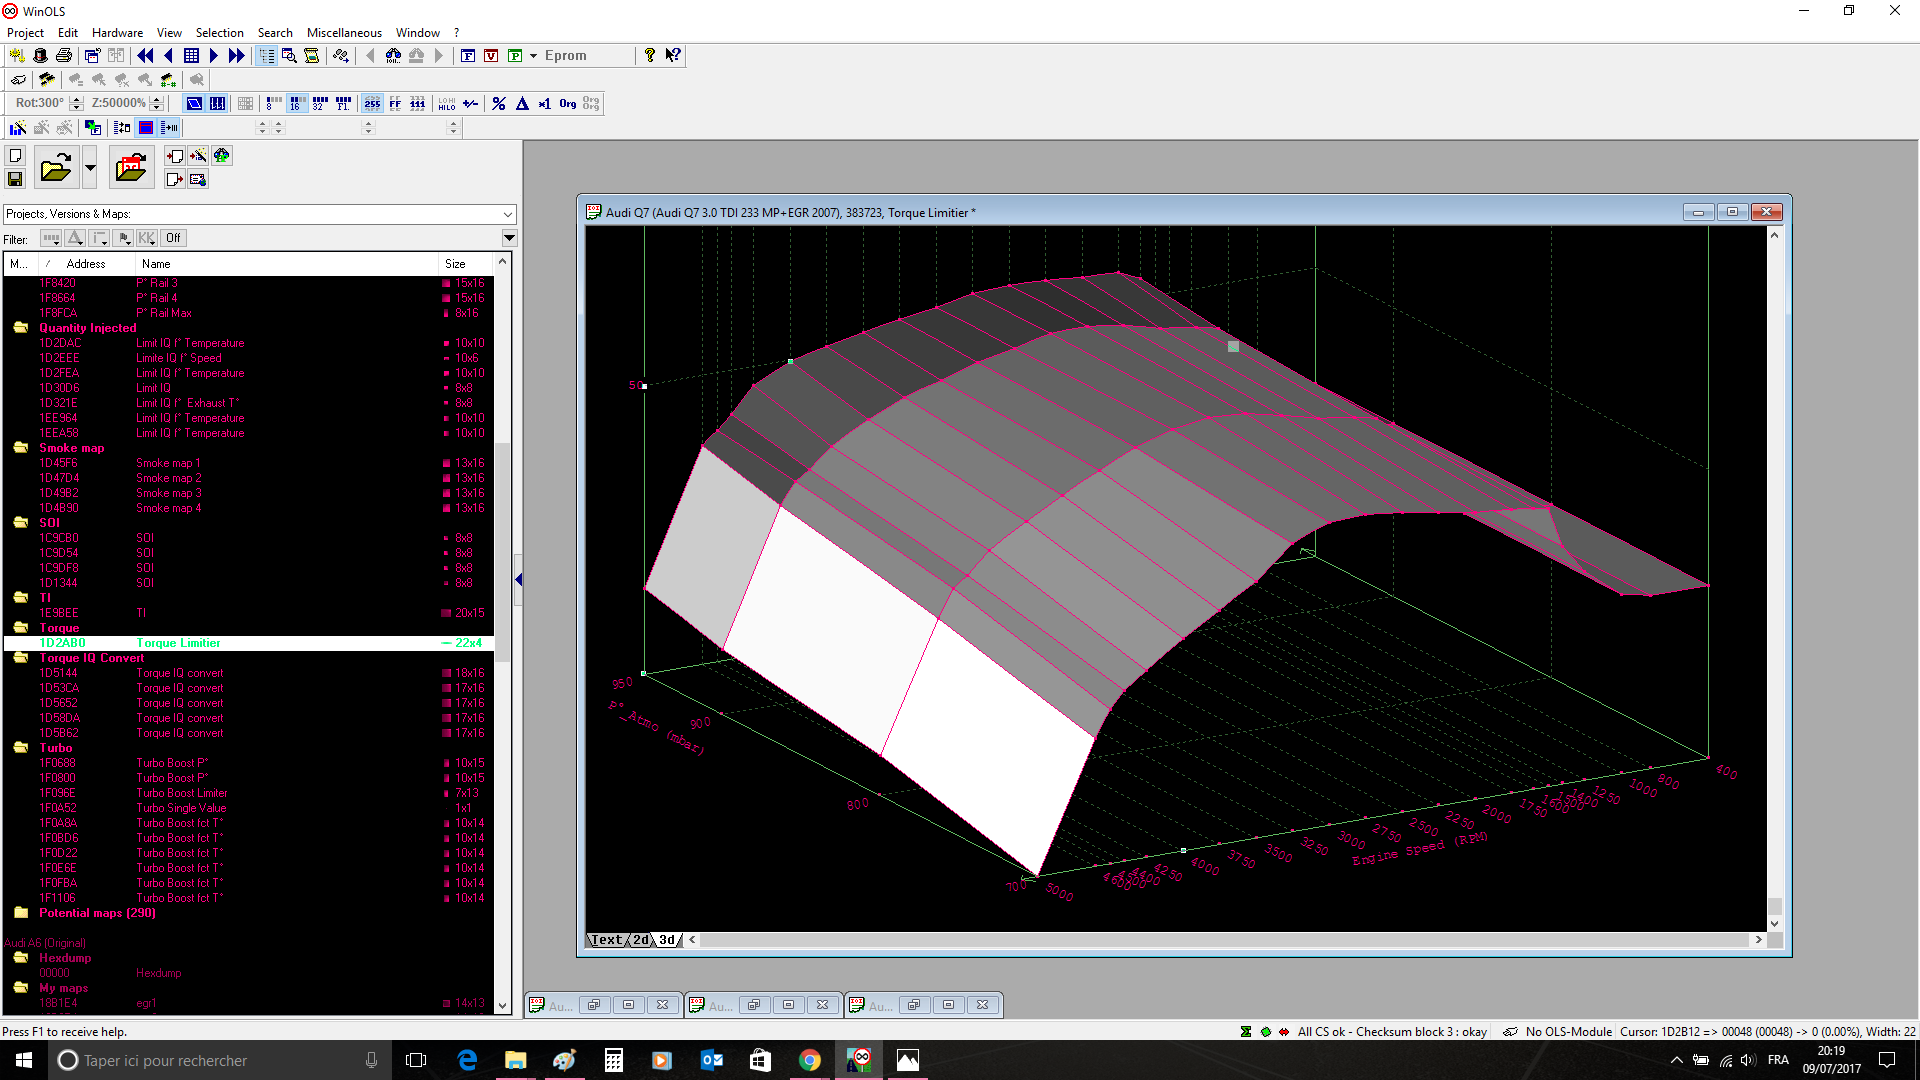Click the open project folder icon
The height and width of the screenshot is (1080, 1920).
pyautogui.click(x=56, y=168)
